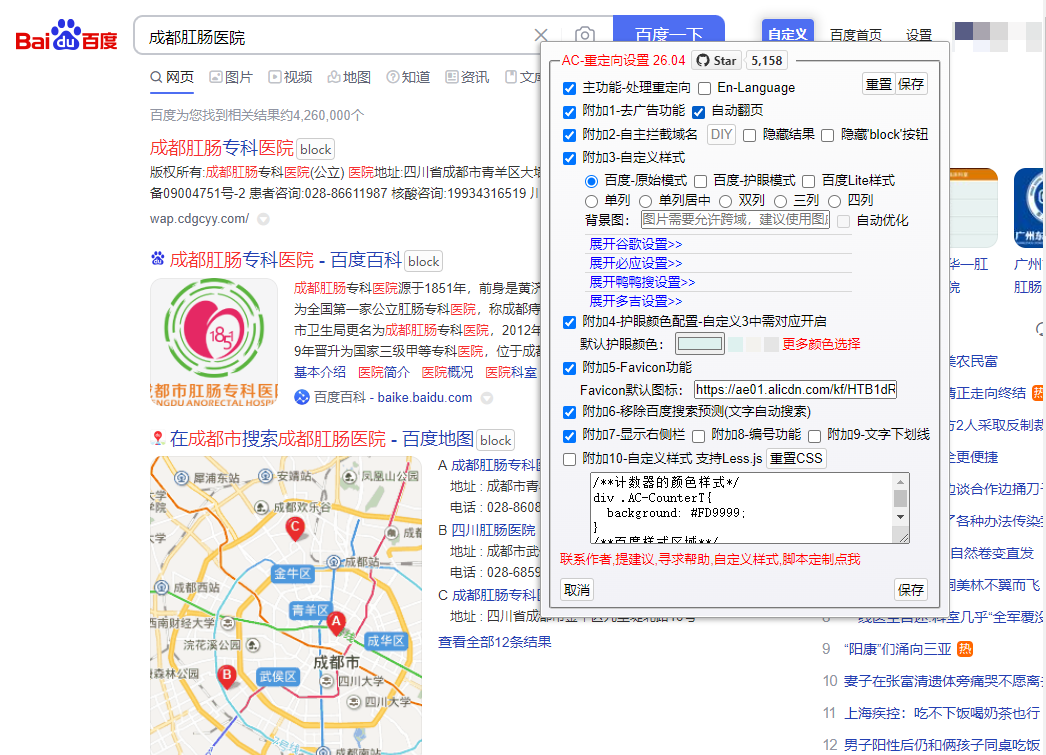Click 更多颜色选择 link
Viewport: 1046px width, 755px height.
pos(821,344)
